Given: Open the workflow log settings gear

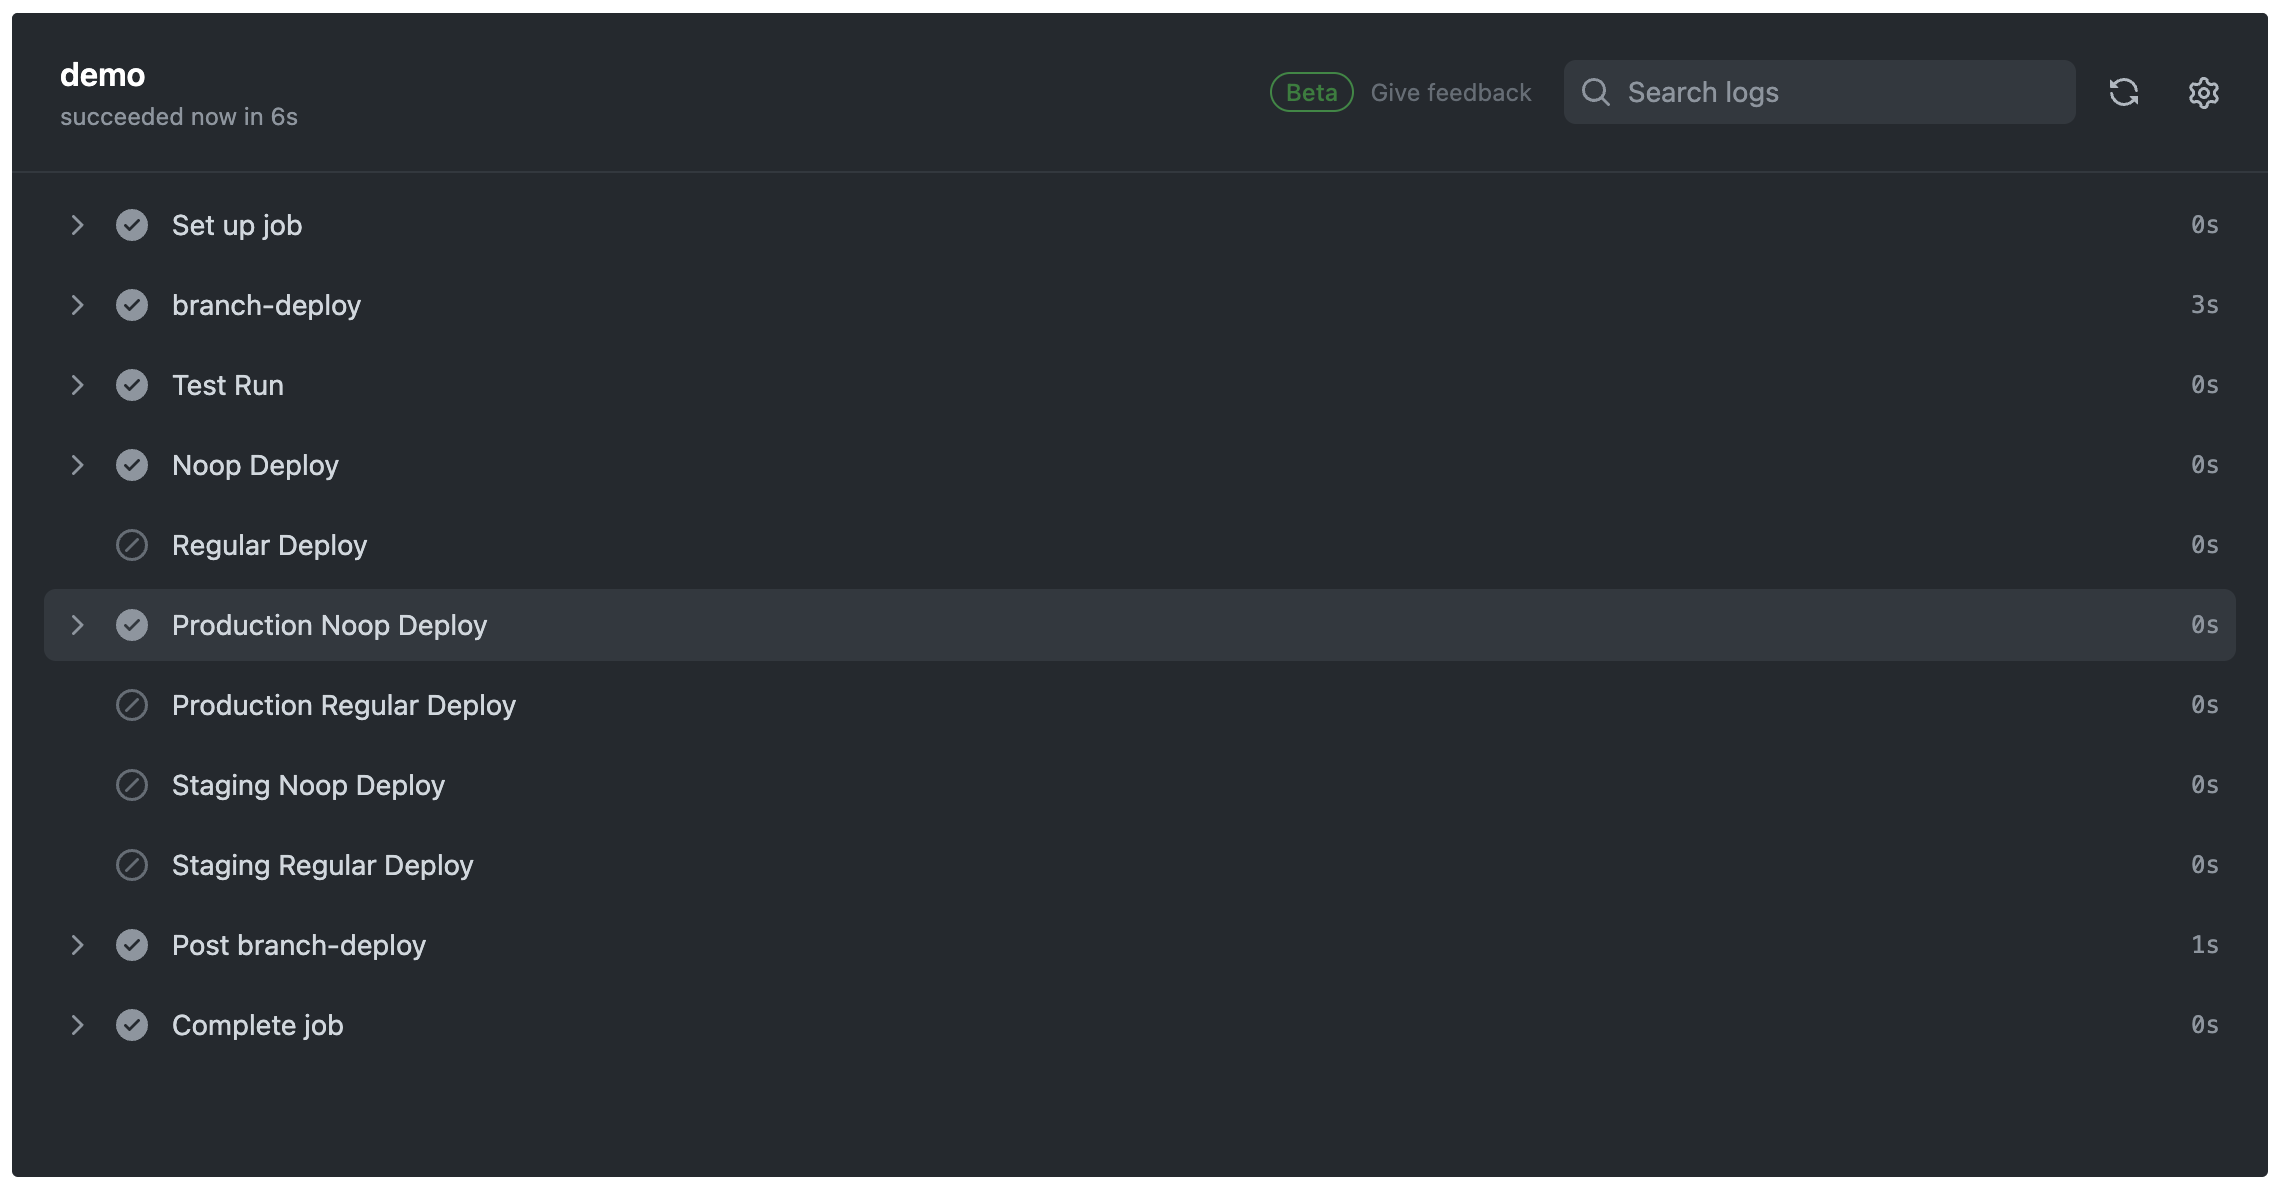Looking at the screenshot, I should click(x=2203, y=92).
